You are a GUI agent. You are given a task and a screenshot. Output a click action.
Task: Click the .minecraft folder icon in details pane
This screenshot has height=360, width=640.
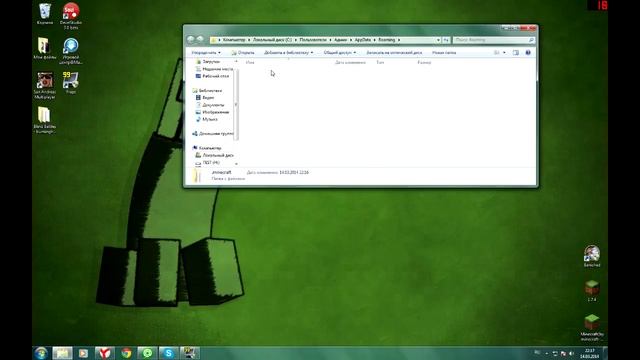(x=197, y=176)
